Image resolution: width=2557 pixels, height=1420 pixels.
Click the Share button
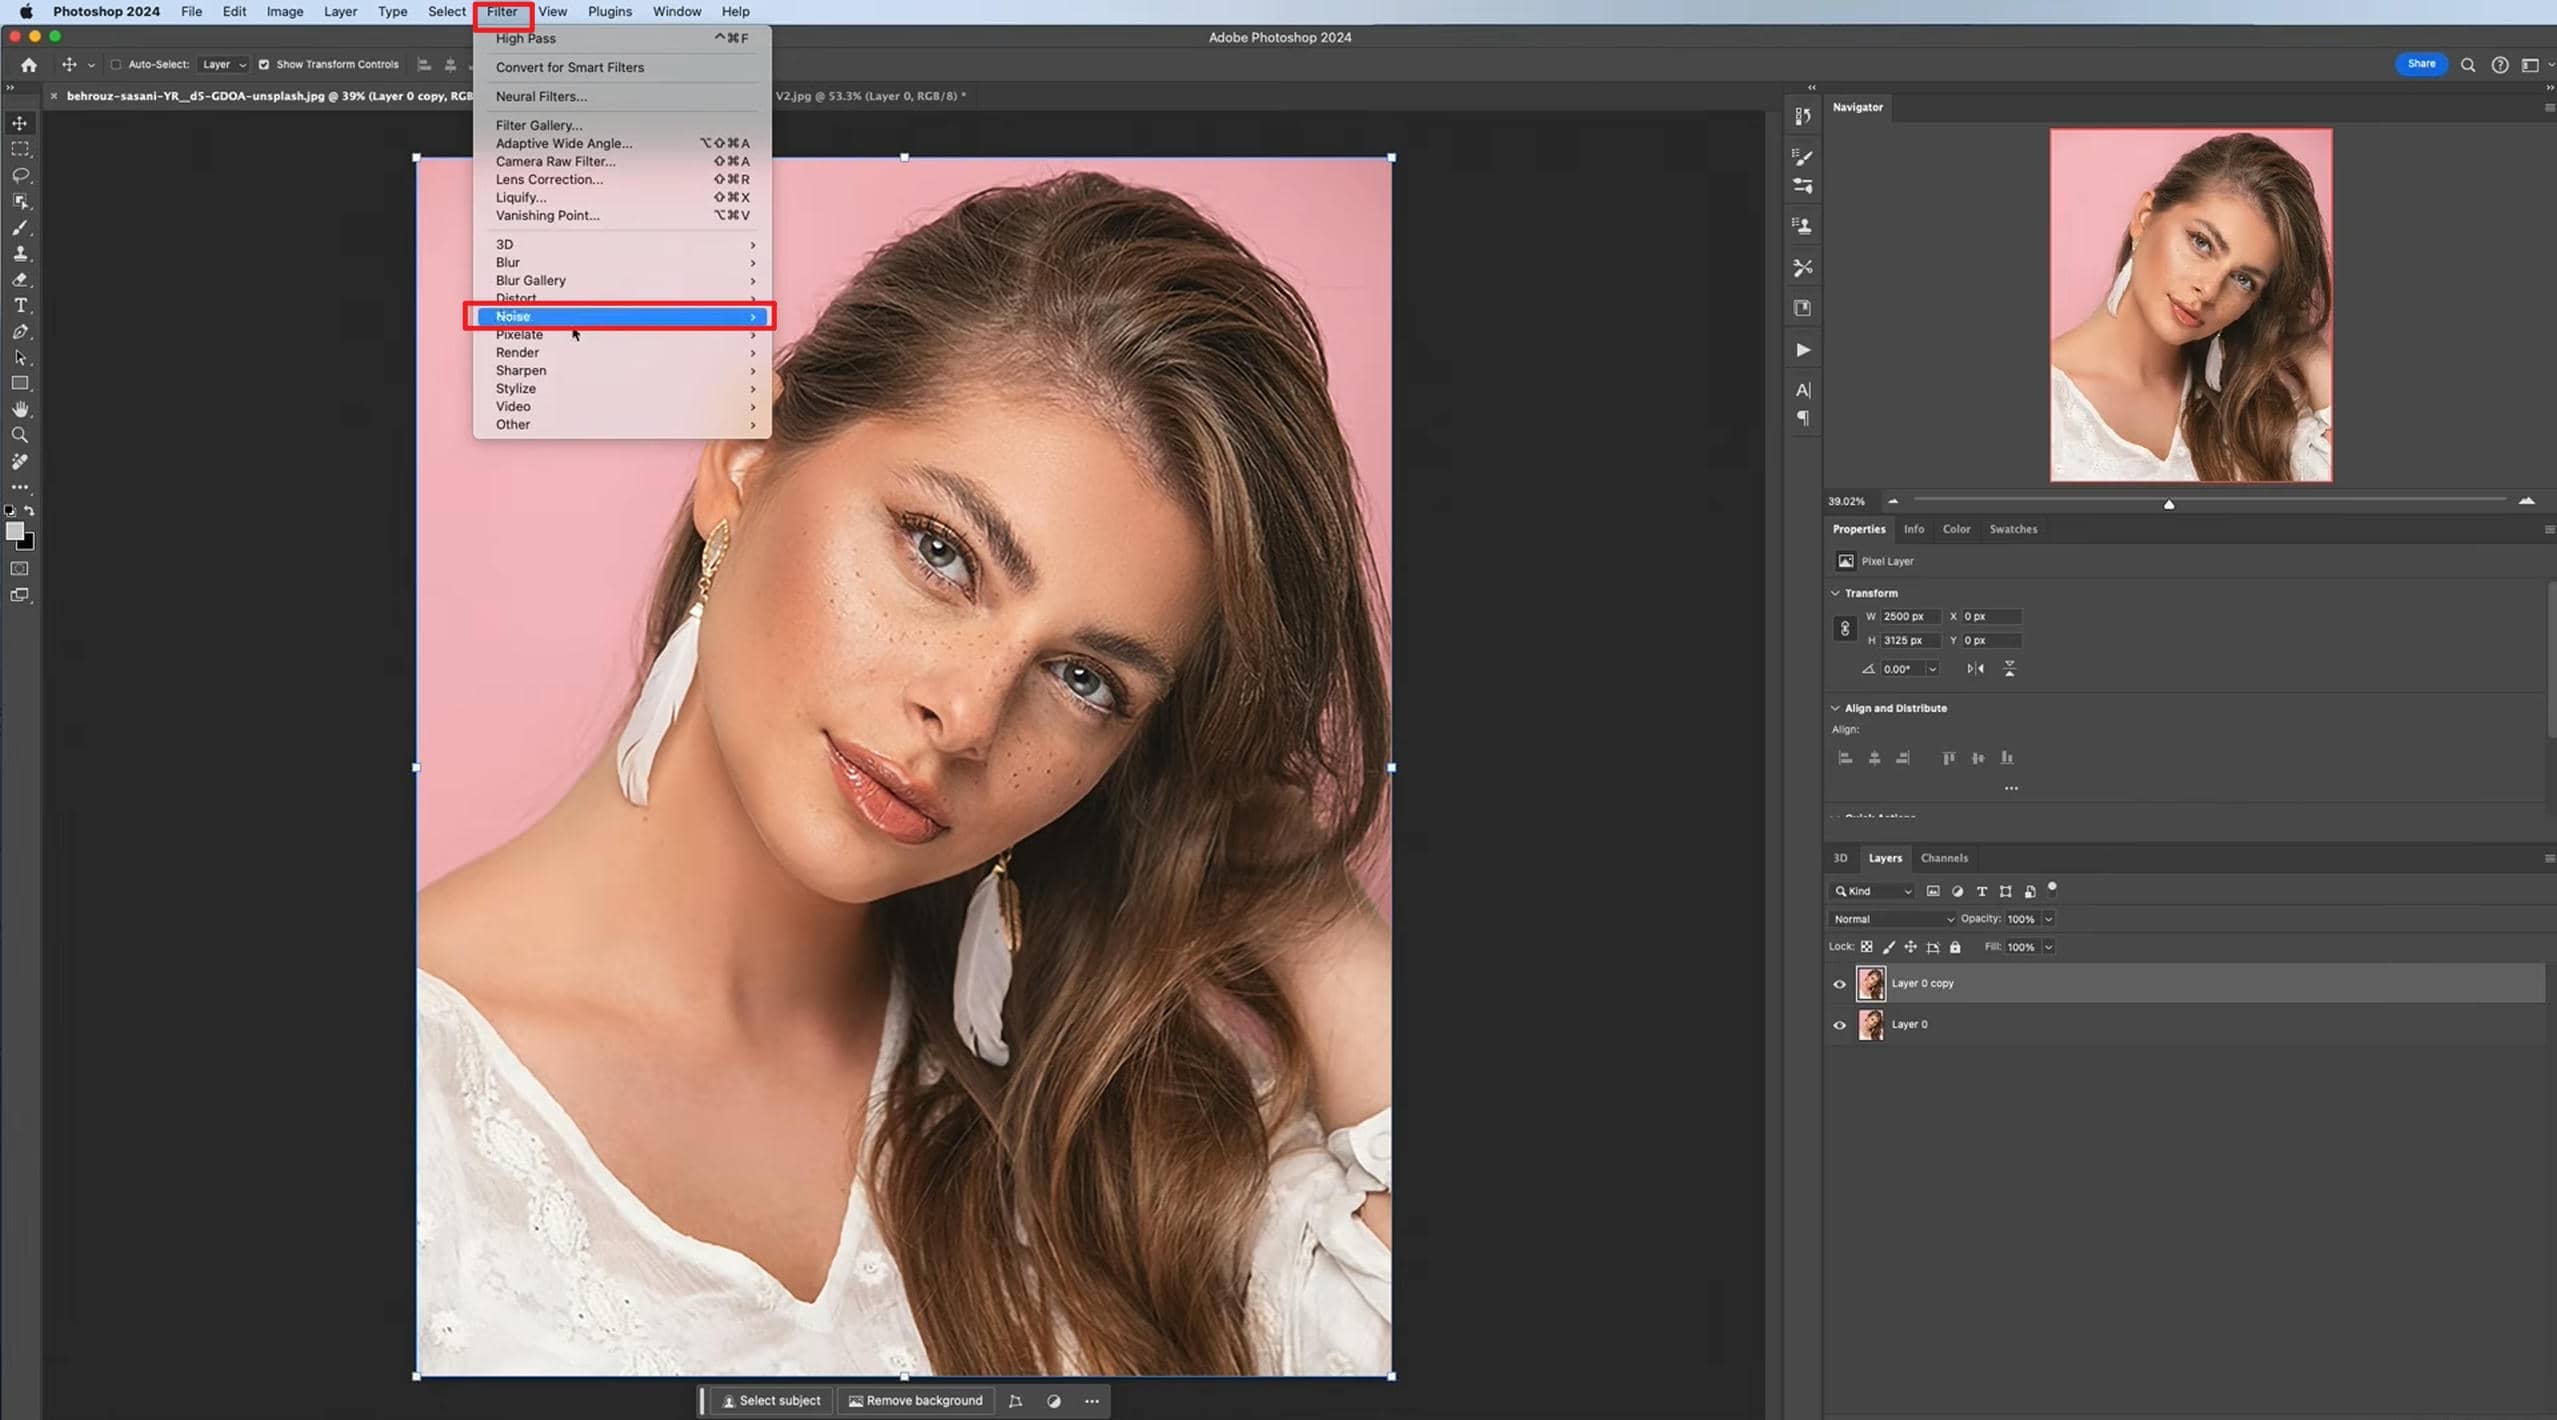pyautogui.click(x=2420, y=64)
